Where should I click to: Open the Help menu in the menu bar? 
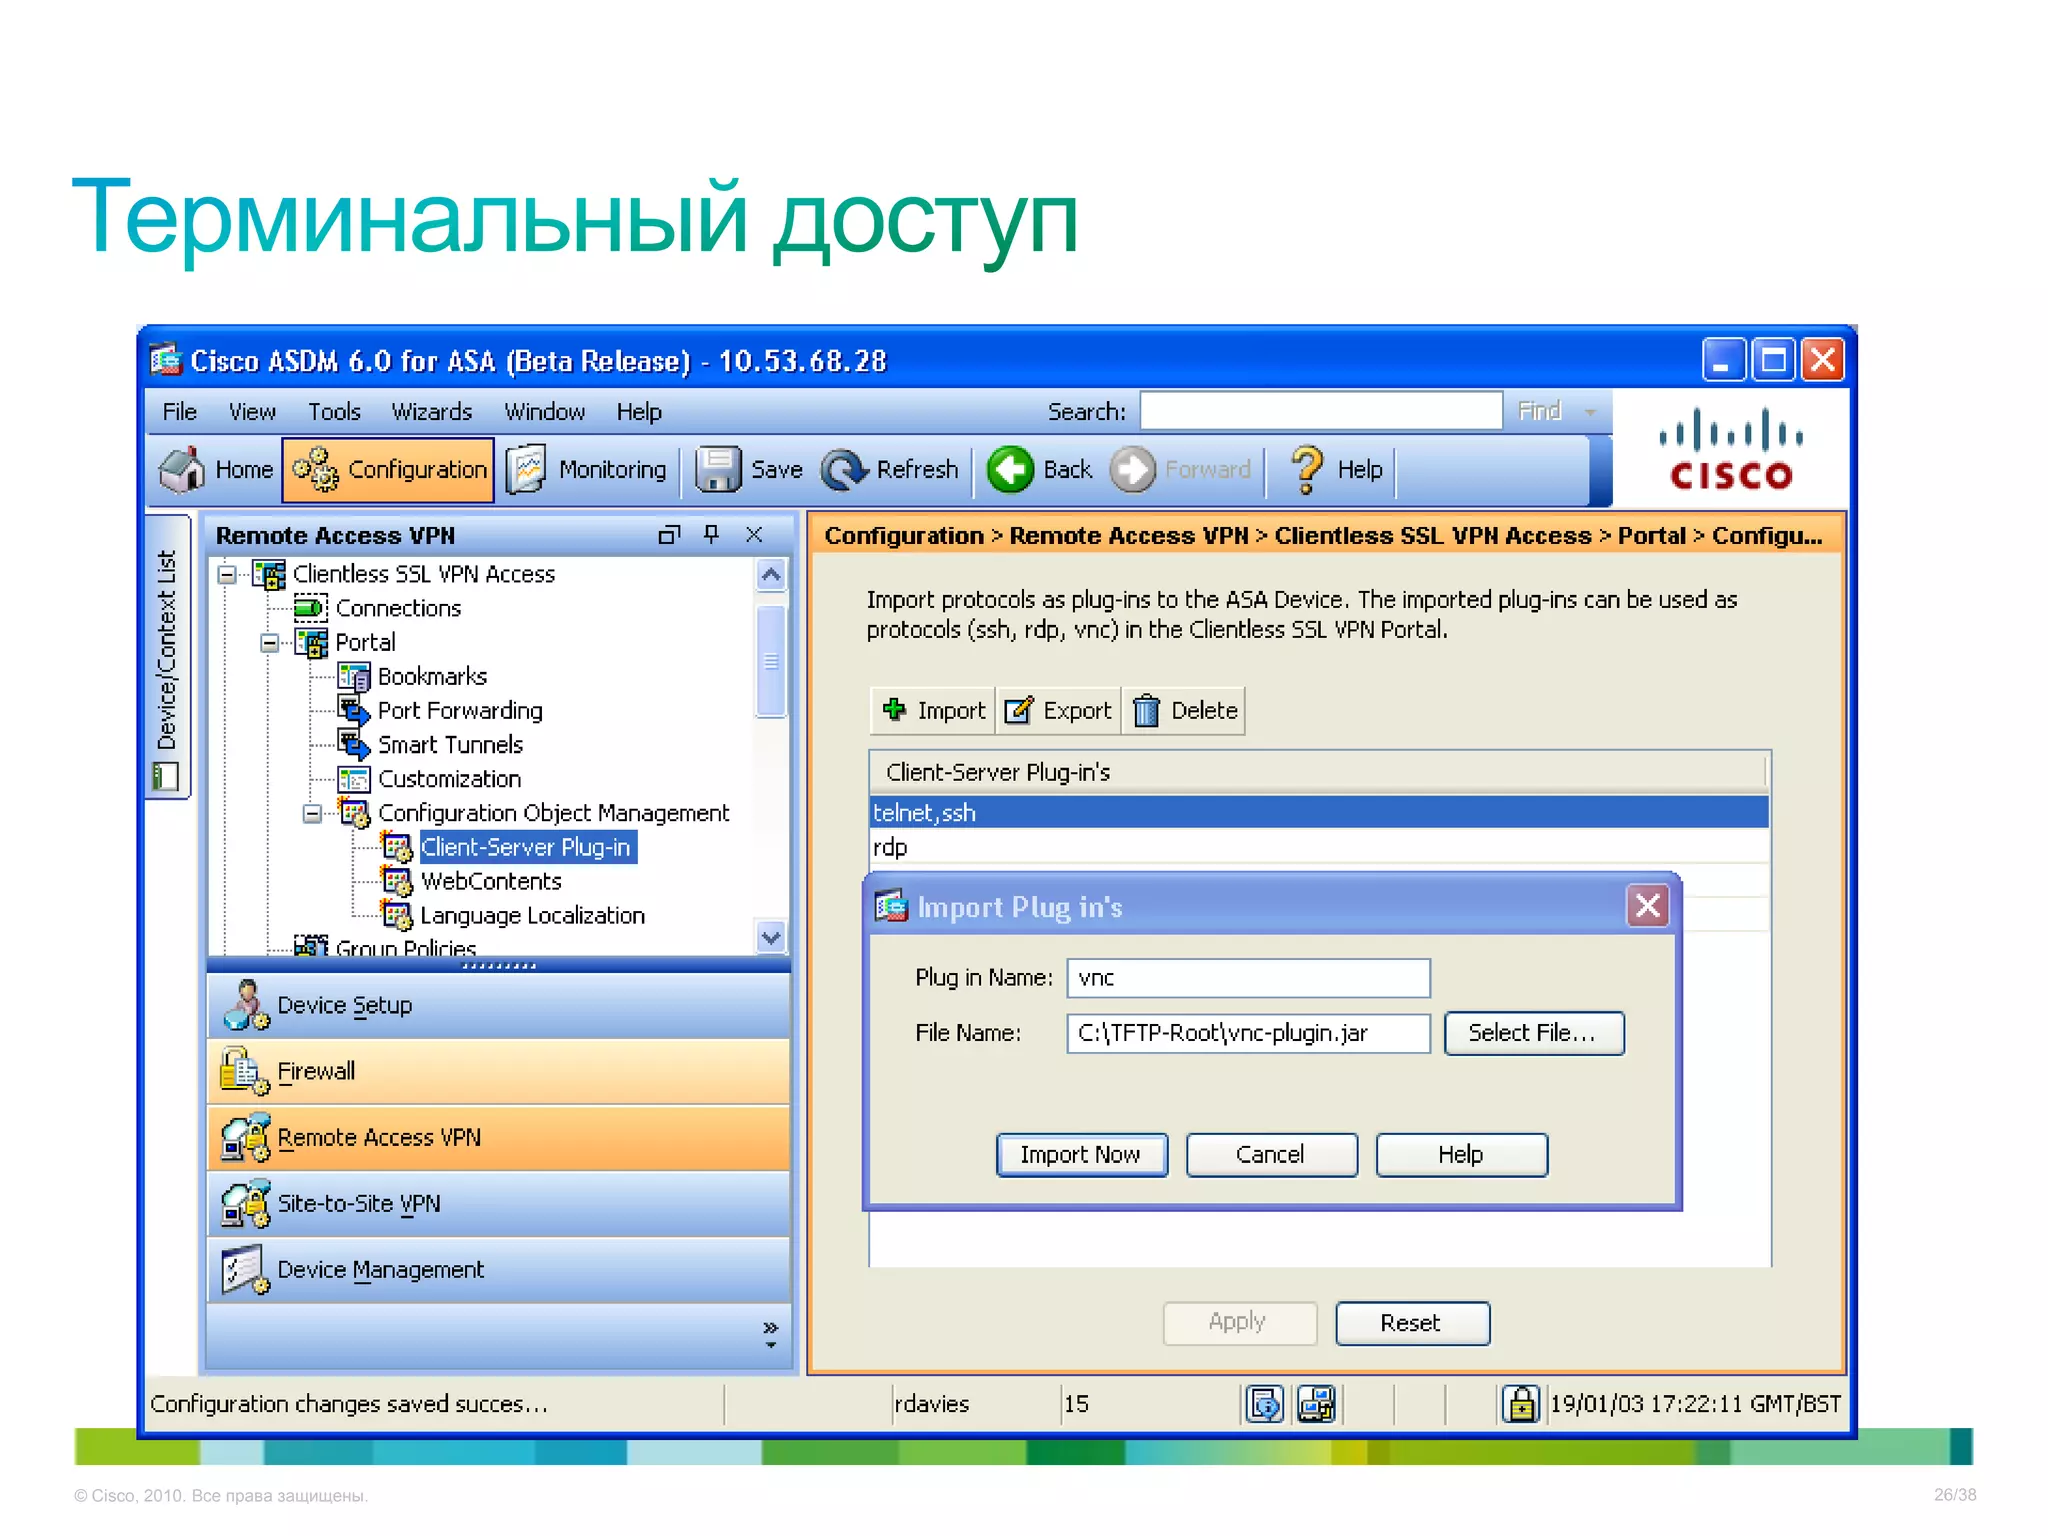[x=639, y=412]
